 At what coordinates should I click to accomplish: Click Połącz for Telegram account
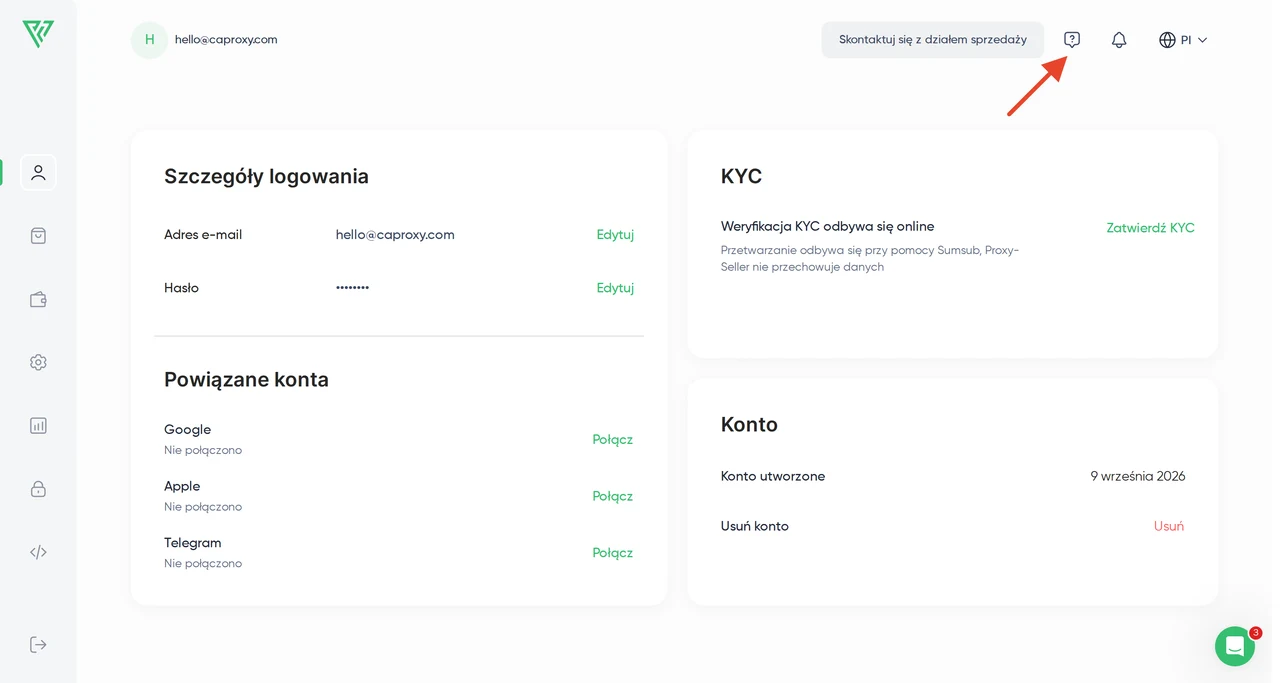(612, 553)
